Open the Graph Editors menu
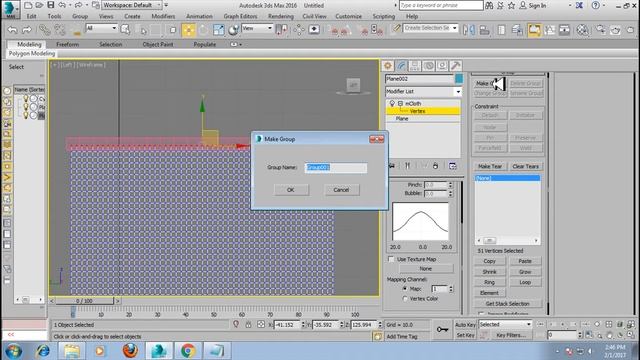 [x=240, y=16]
